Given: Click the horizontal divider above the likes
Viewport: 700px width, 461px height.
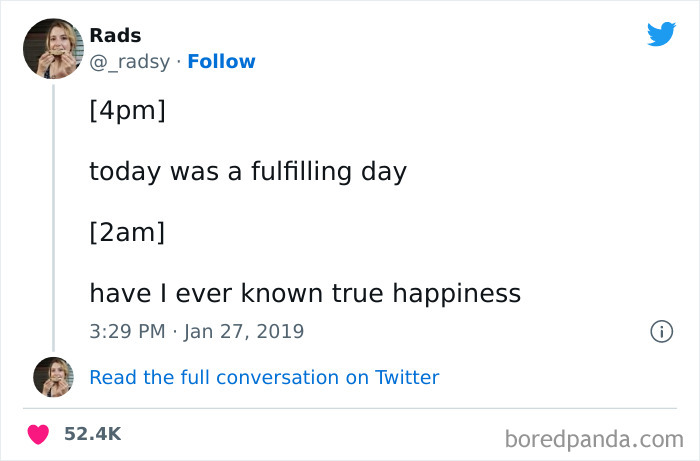Looking at the screenshot, I should click(x=350, y=408).
